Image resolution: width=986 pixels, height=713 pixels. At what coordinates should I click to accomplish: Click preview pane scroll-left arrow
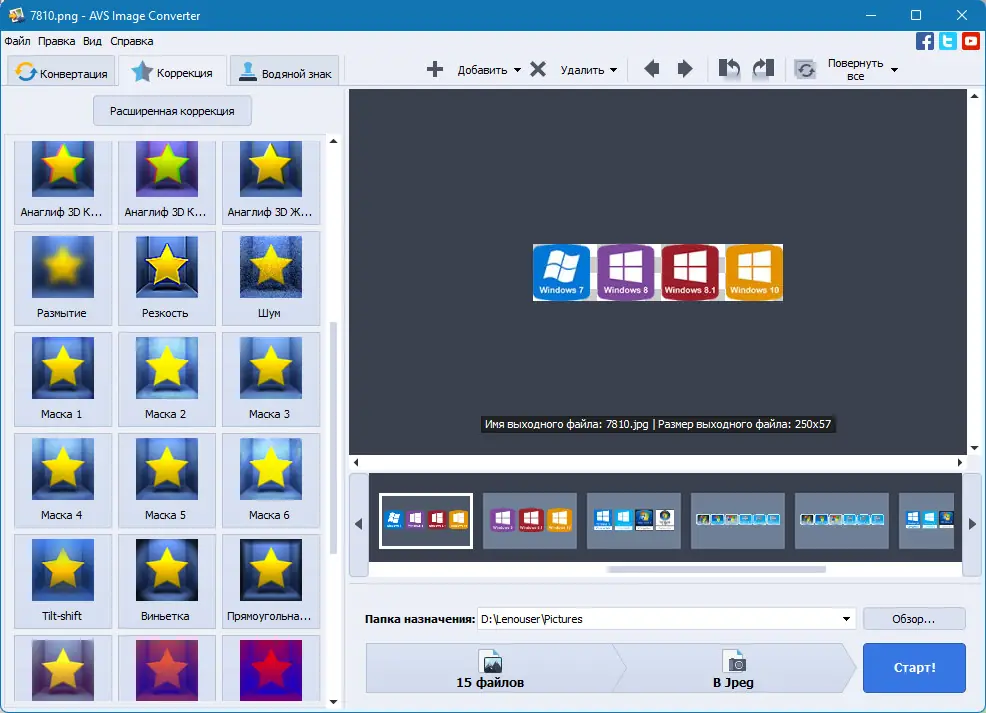pyautogui.click(x=356, y=462)
